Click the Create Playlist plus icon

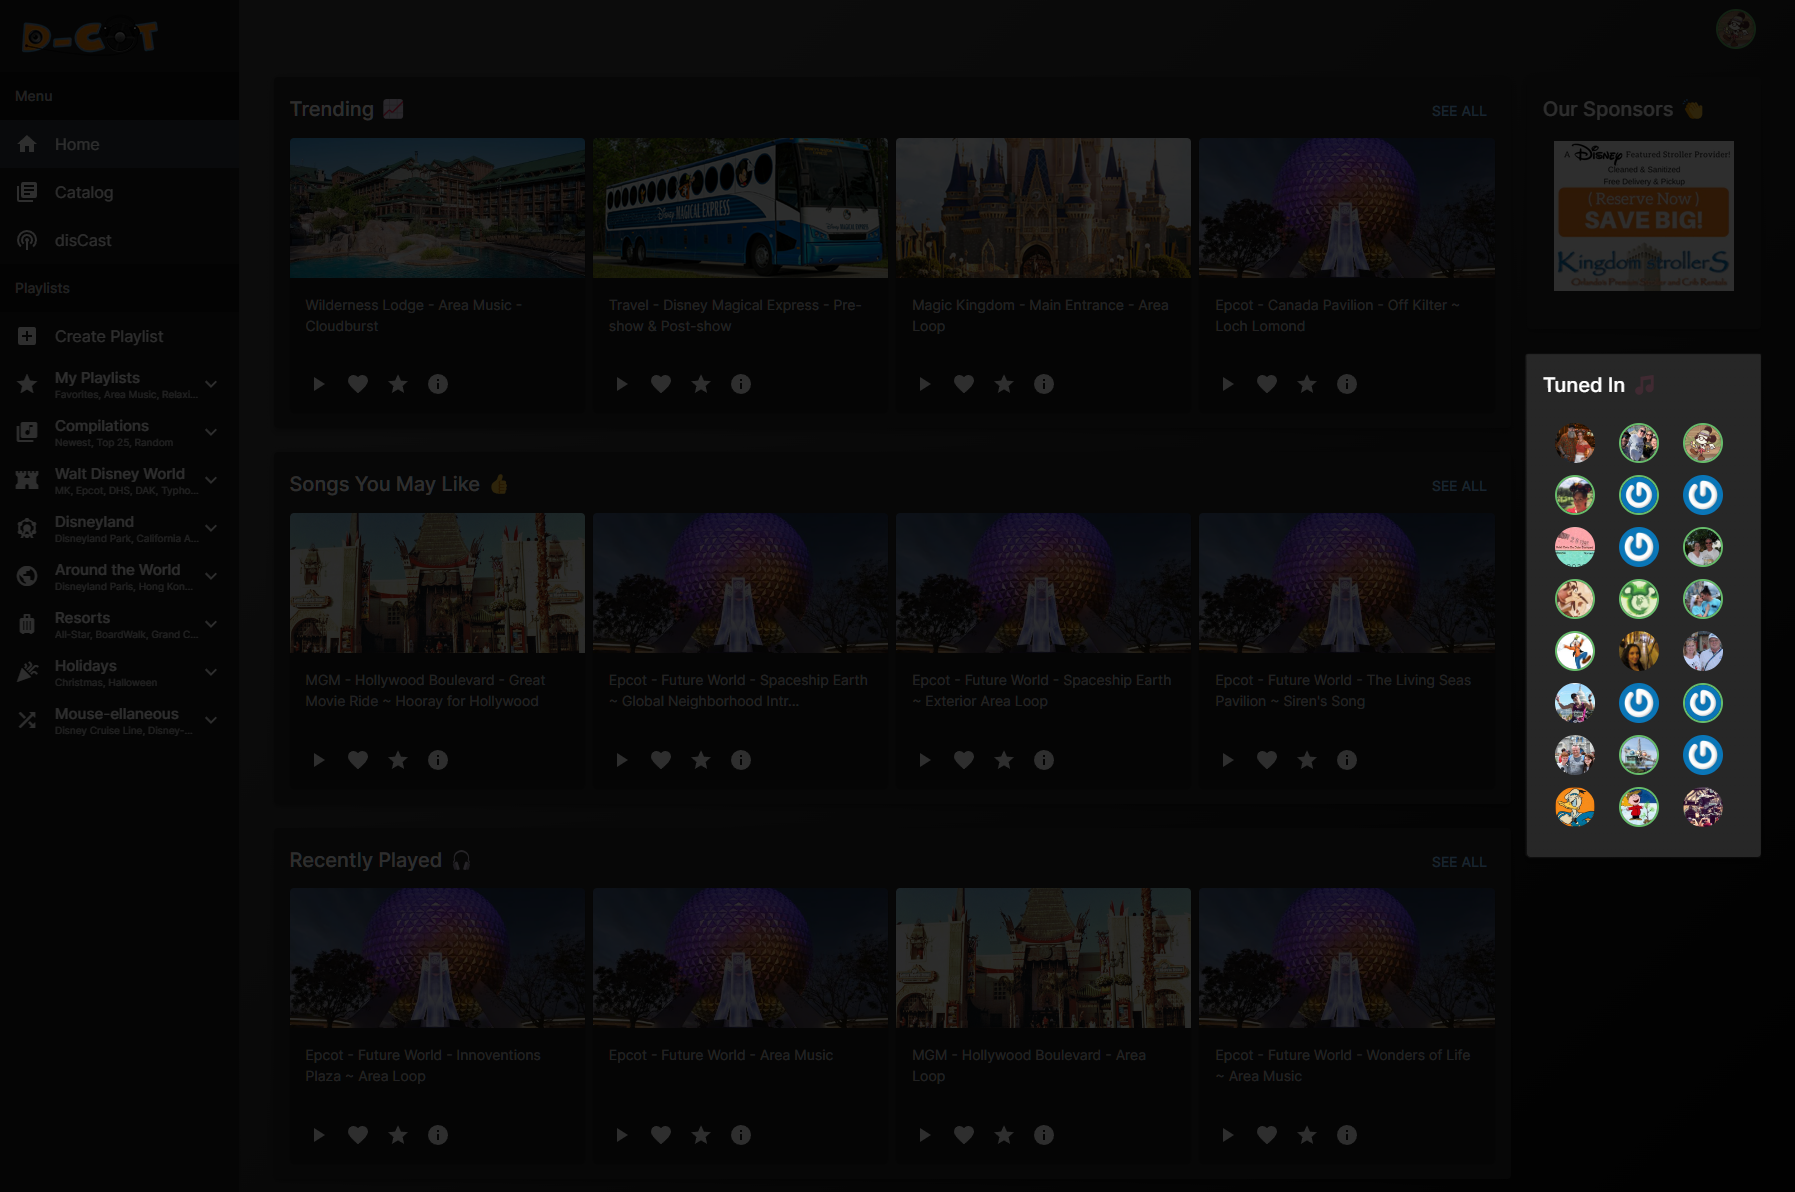pos(27,336)
